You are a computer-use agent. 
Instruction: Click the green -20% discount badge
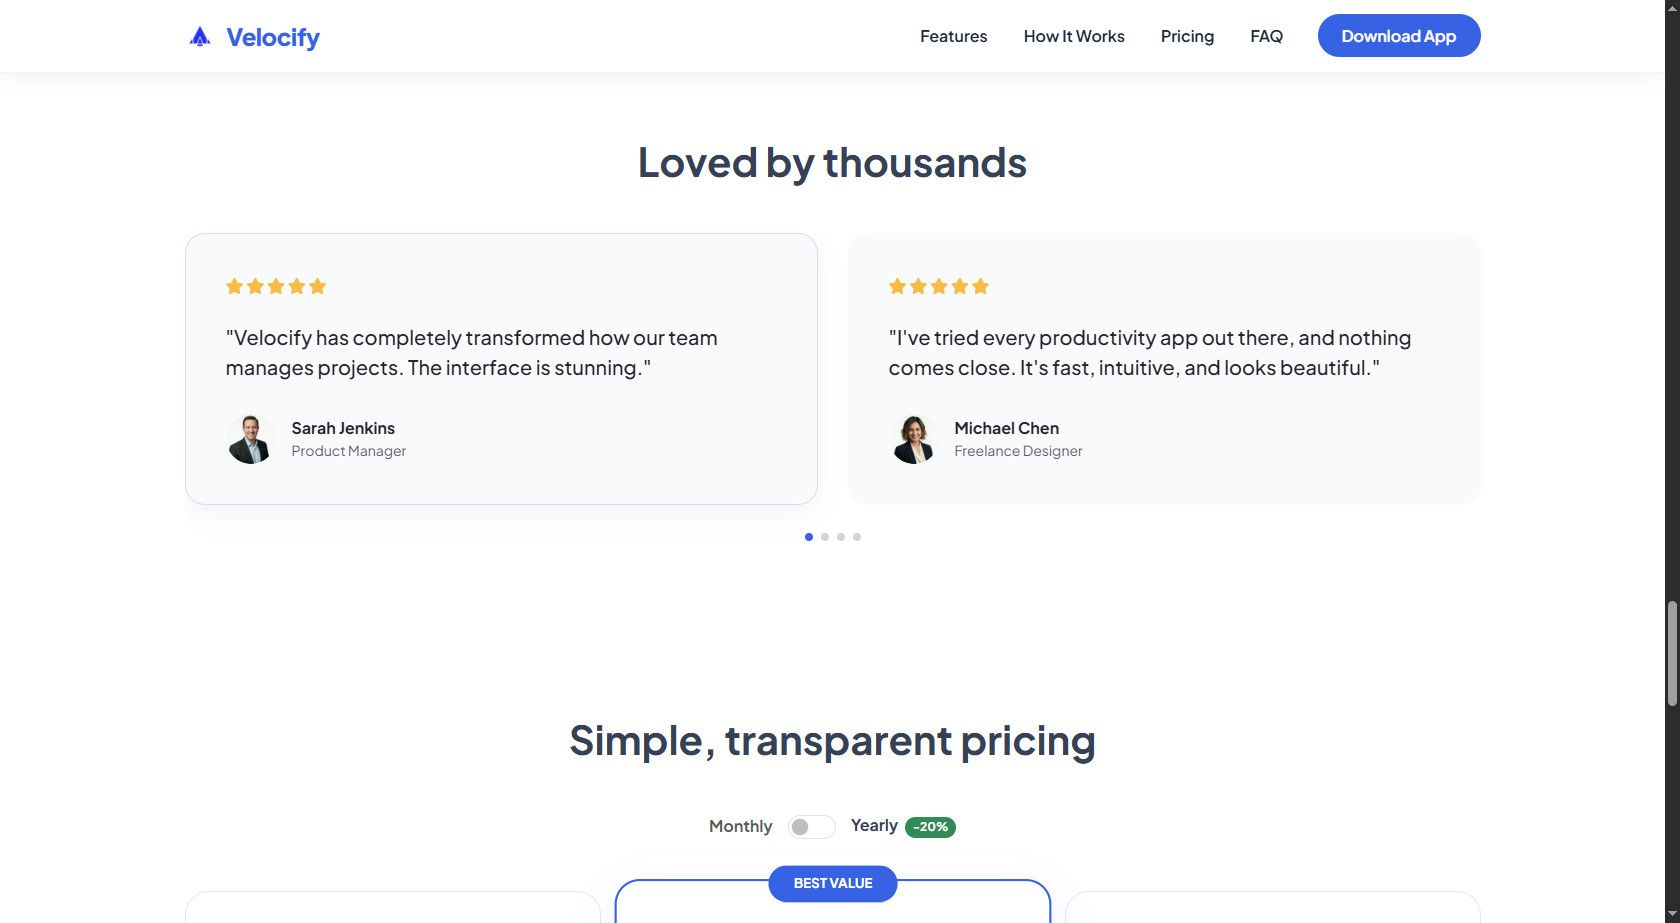(x=930, y=827)
